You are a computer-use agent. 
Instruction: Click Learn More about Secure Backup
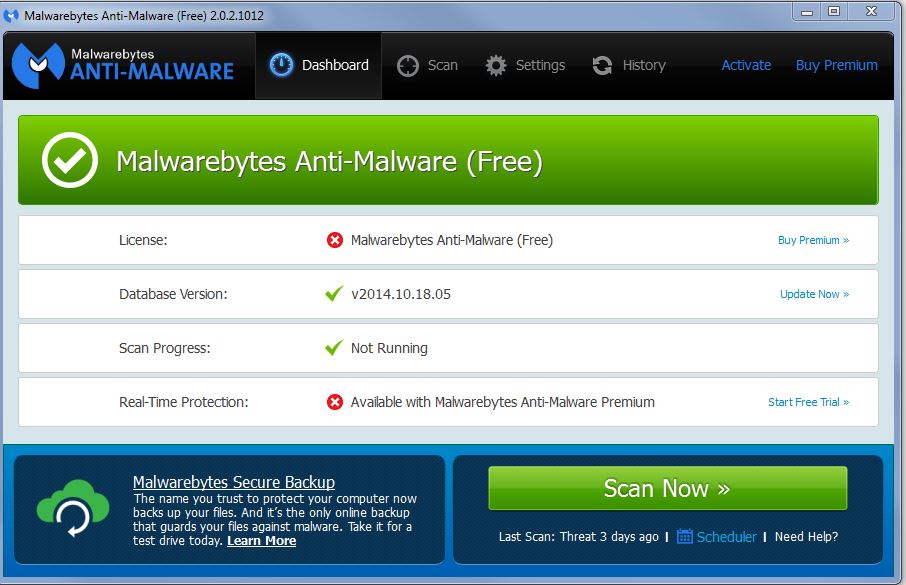pos(262,541)
